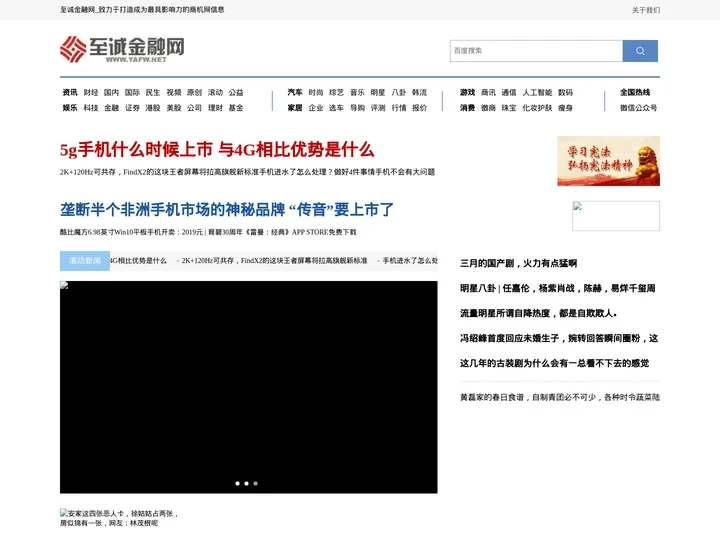
Task: Click the 全国热线 heading link
Action: tap(635, 92)
